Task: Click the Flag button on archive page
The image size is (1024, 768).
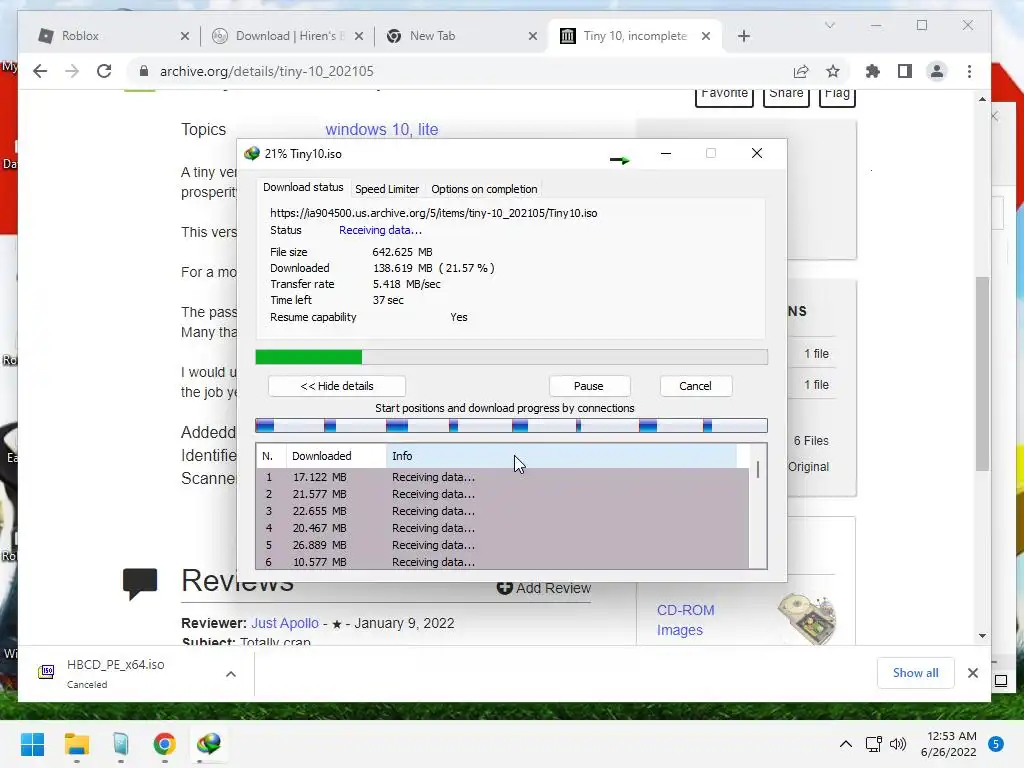Action: pos(837,95)
